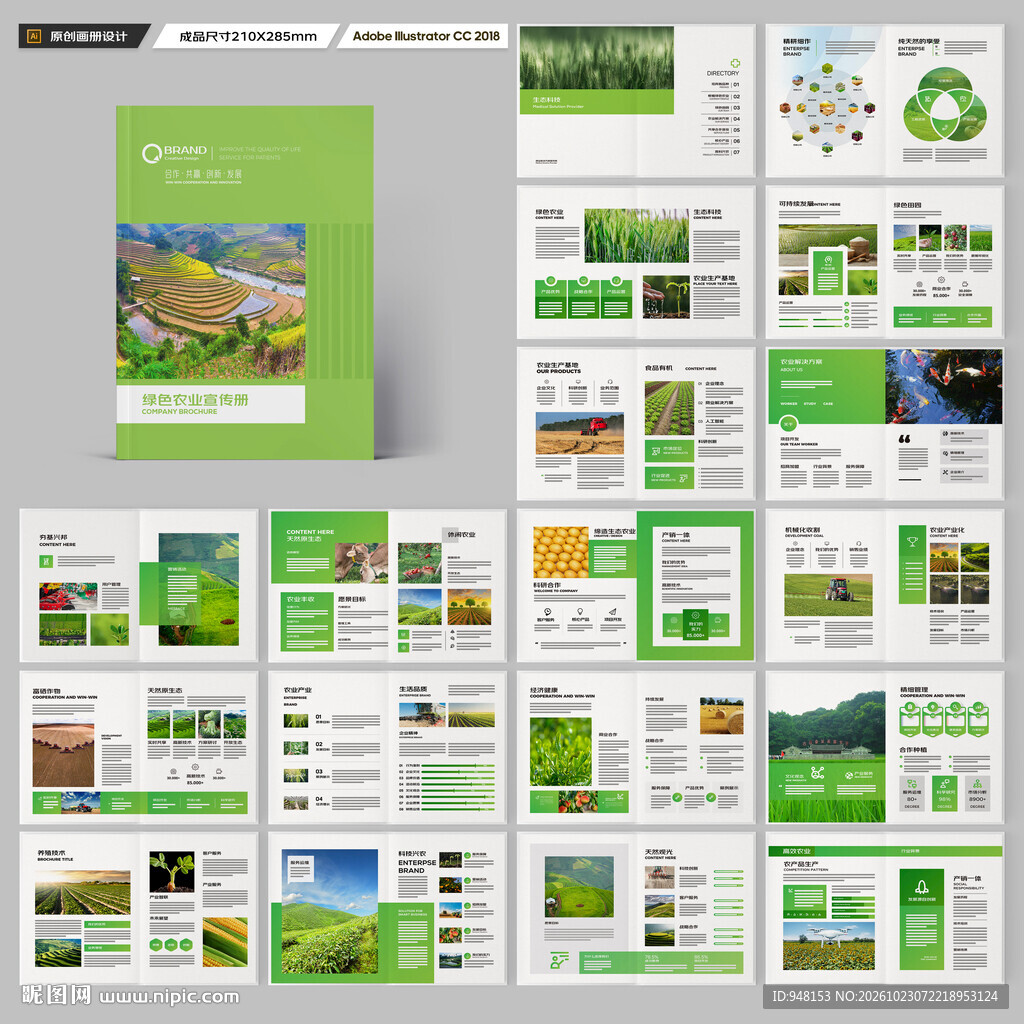1024x1024 pixels.
Task: Click the "原创画册设计" label
Action: (x=88, y=37)
